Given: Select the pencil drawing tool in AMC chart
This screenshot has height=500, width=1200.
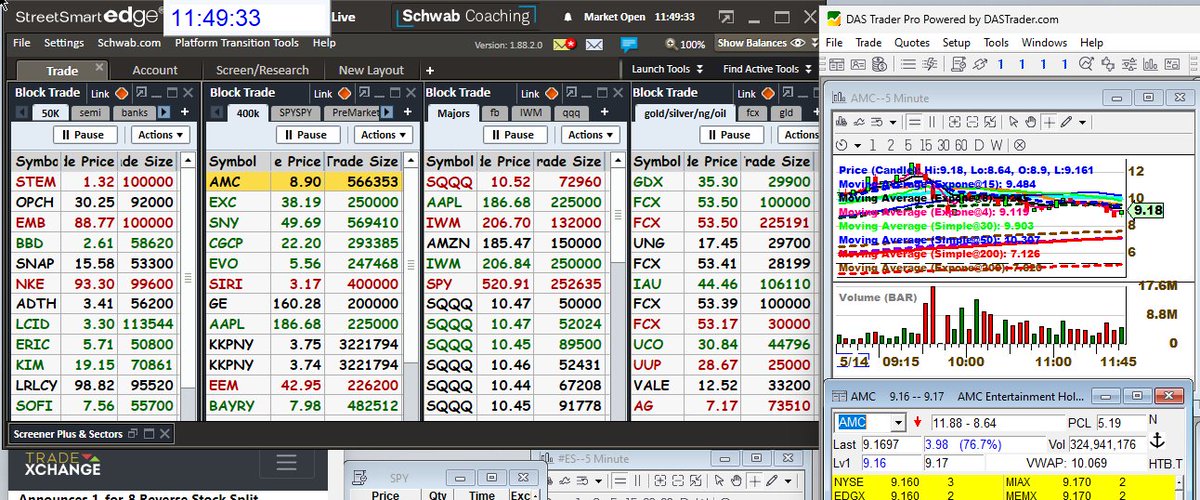Looking at the screenshot, I should [x=1066, y=122].
